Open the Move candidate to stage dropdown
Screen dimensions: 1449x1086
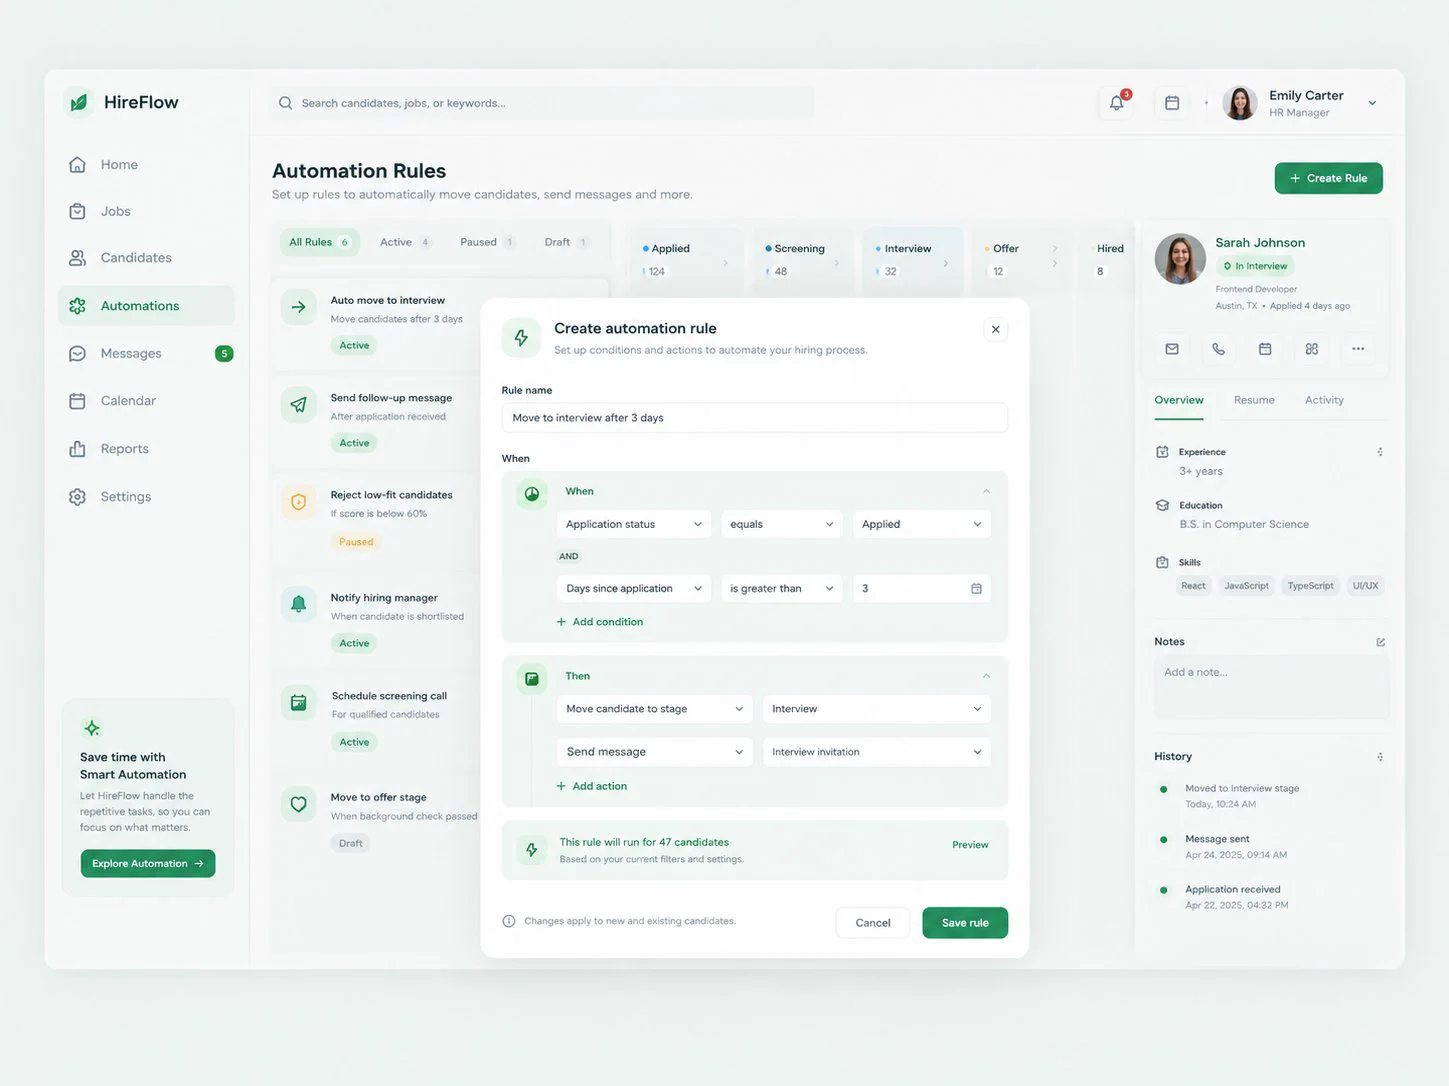point(655,709)
